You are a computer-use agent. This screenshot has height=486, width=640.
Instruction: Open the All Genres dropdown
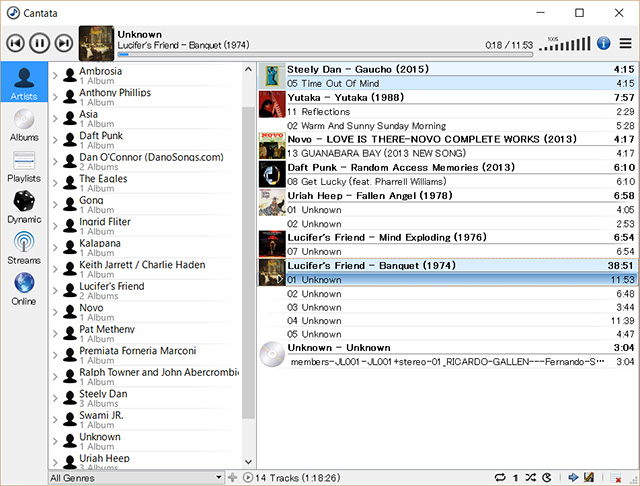136,478
